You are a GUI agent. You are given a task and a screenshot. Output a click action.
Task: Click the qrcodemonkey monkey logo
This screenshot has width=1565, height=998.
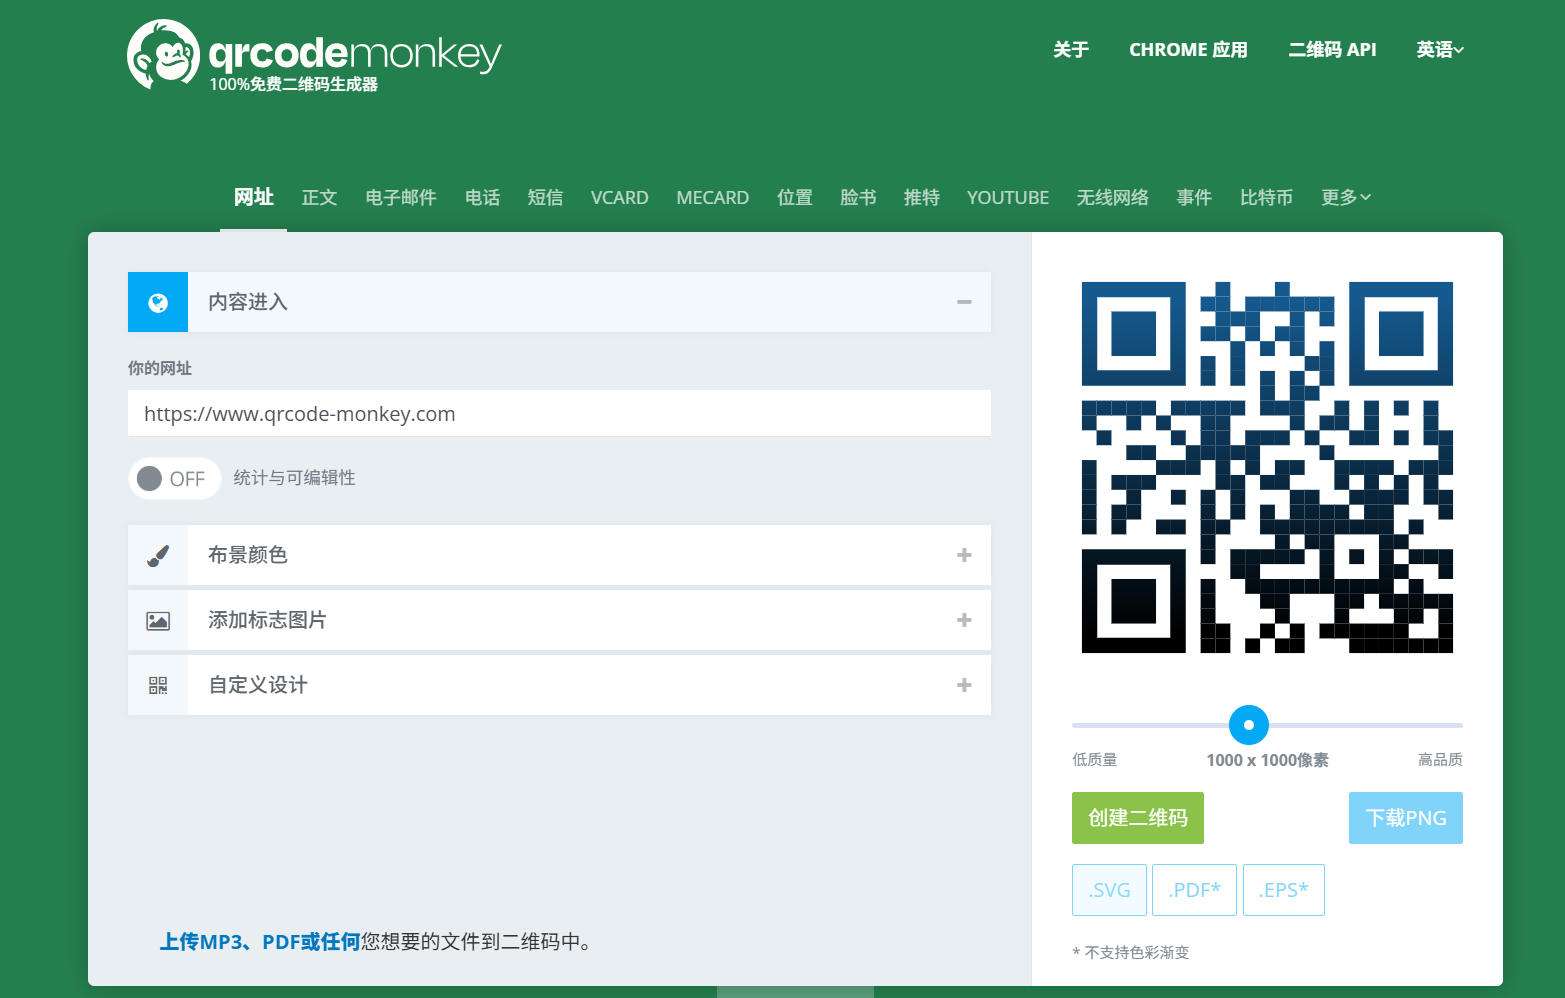pos(164,54)
